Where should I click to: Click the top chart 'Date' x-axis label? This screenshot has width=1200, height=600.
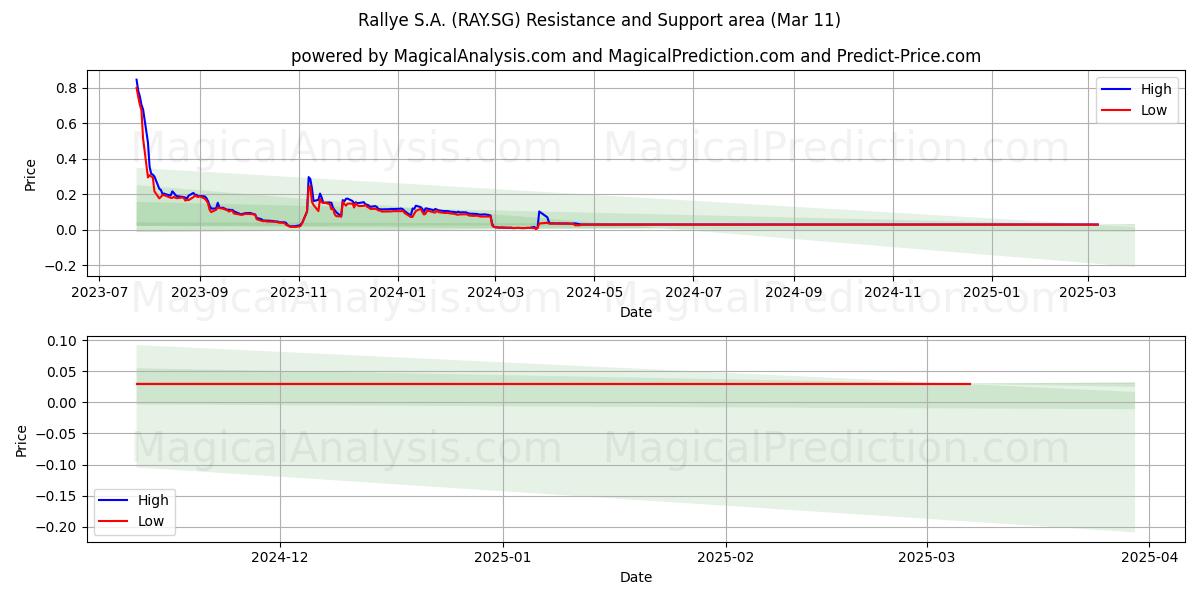(x=636, y=312)
